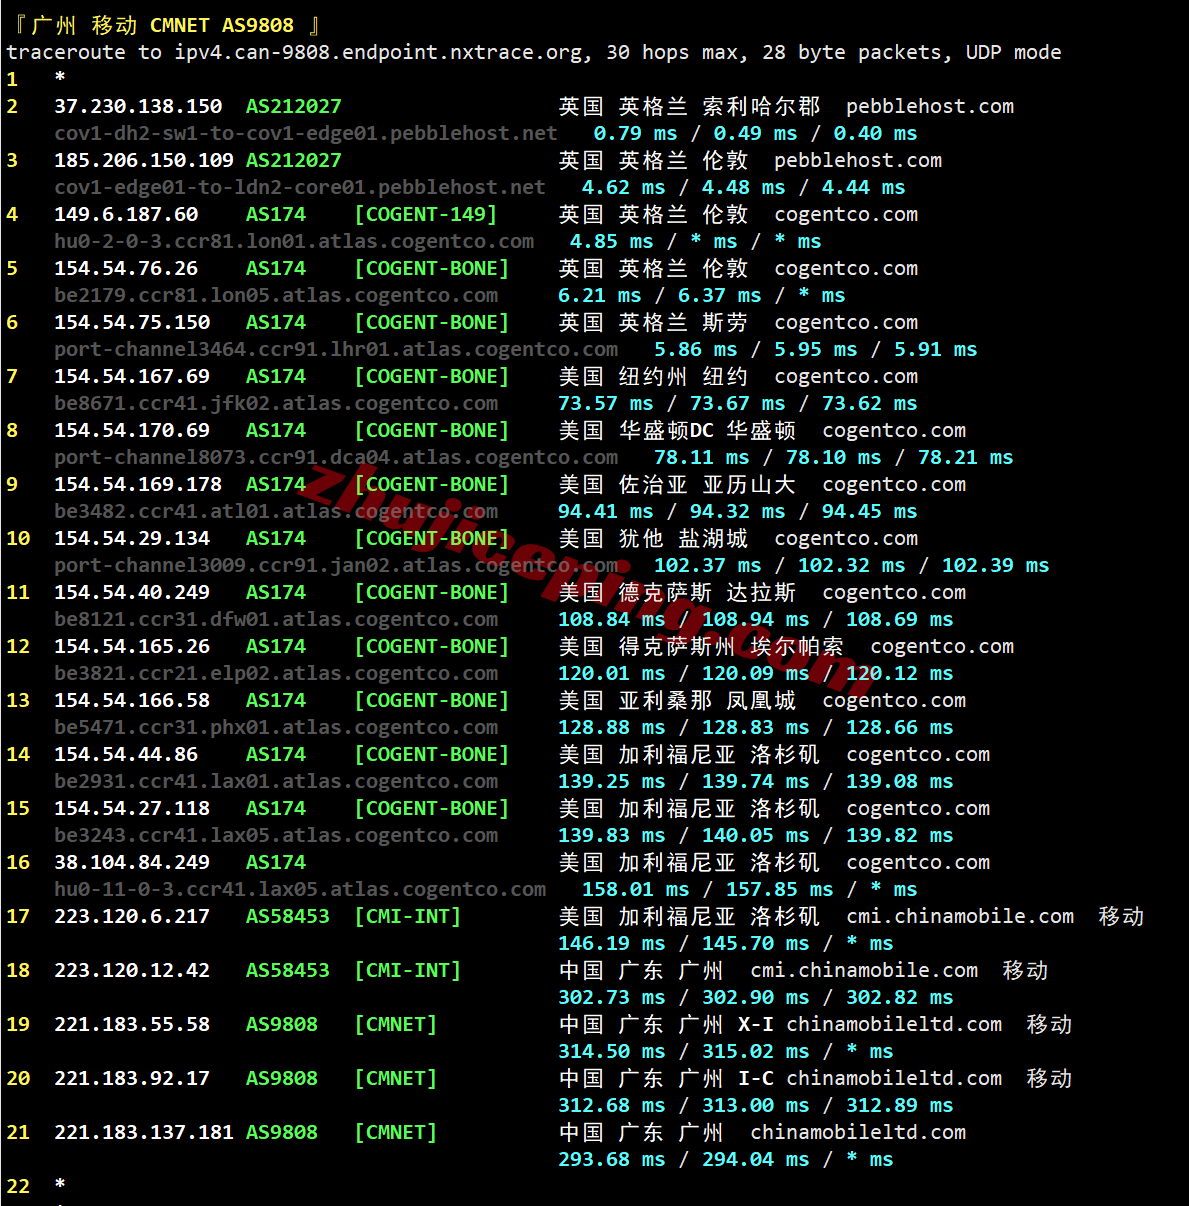Click latency value 140.05 ms on hop 15
Viewport: 1189px width, 1206px height.
755,835
